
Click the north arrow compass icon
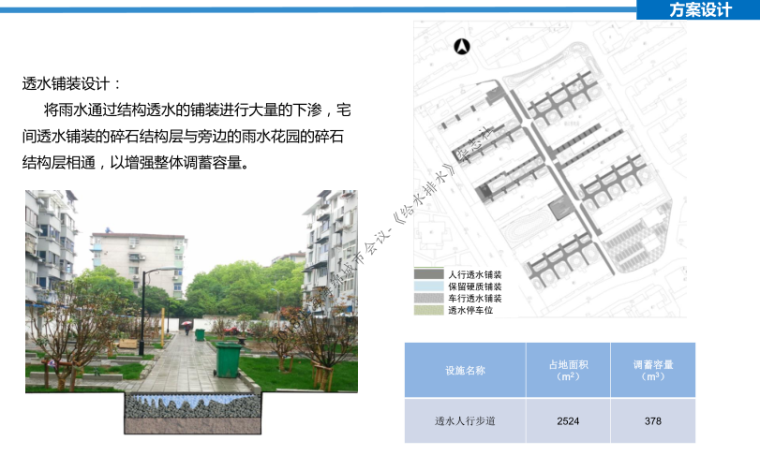(462, 46)
